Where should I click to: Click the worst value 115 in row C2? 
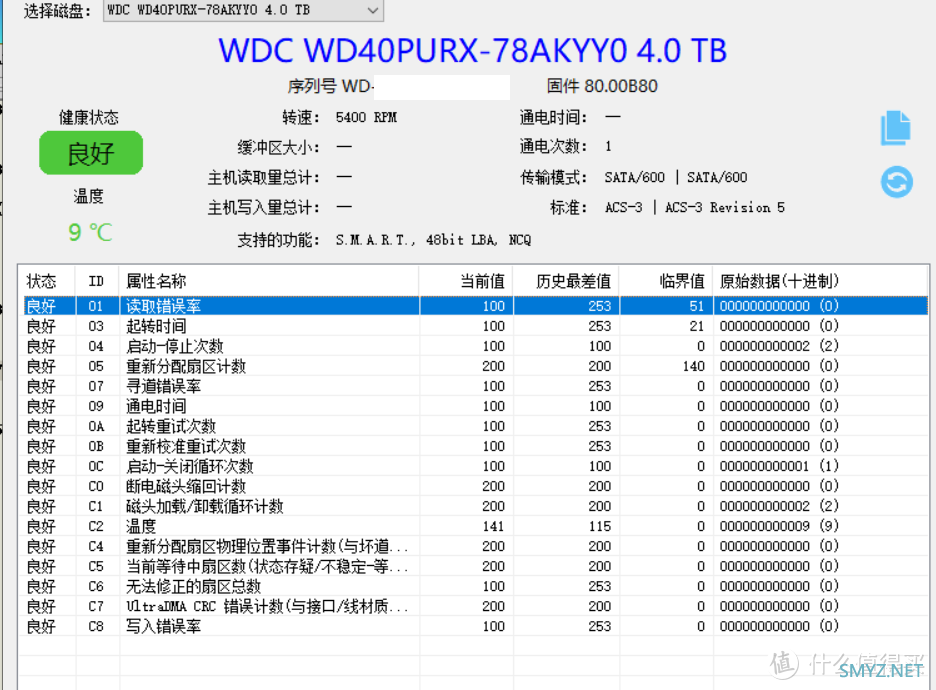[x=599, y=526]
